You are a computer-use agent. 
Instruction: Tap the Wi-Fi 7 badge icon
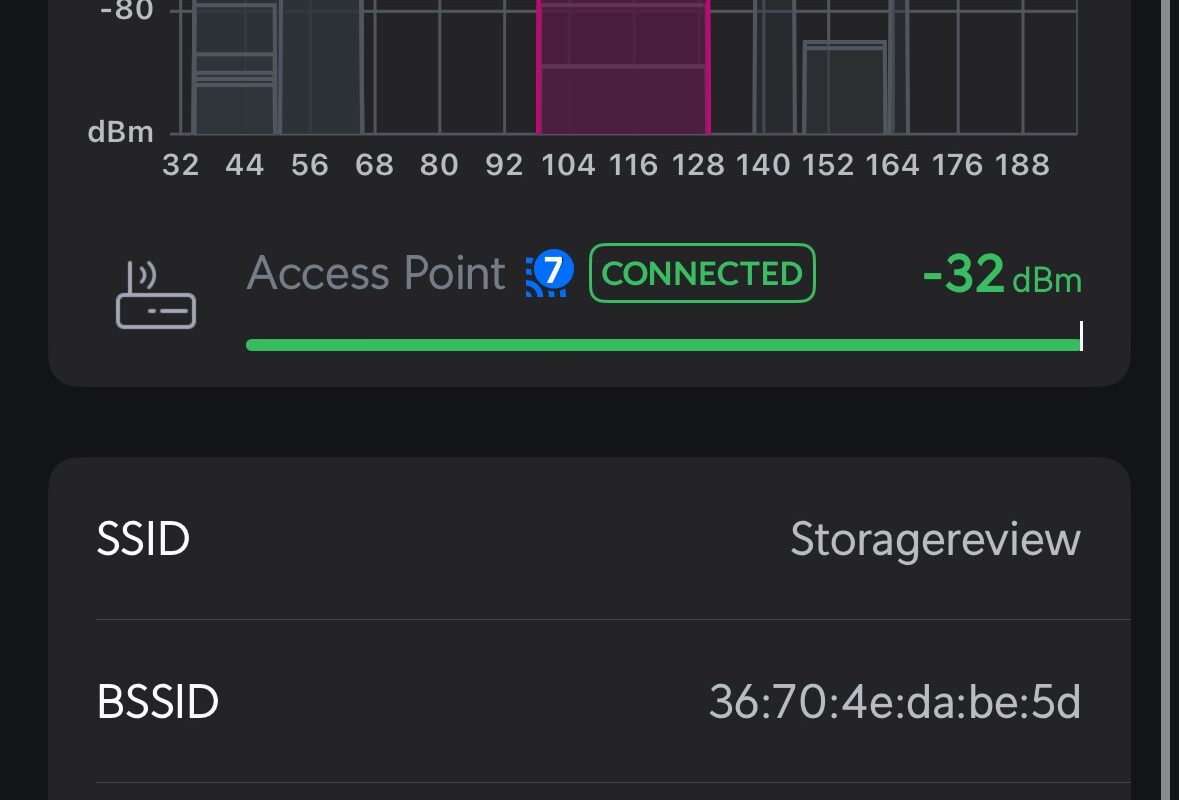click(550, 272)
